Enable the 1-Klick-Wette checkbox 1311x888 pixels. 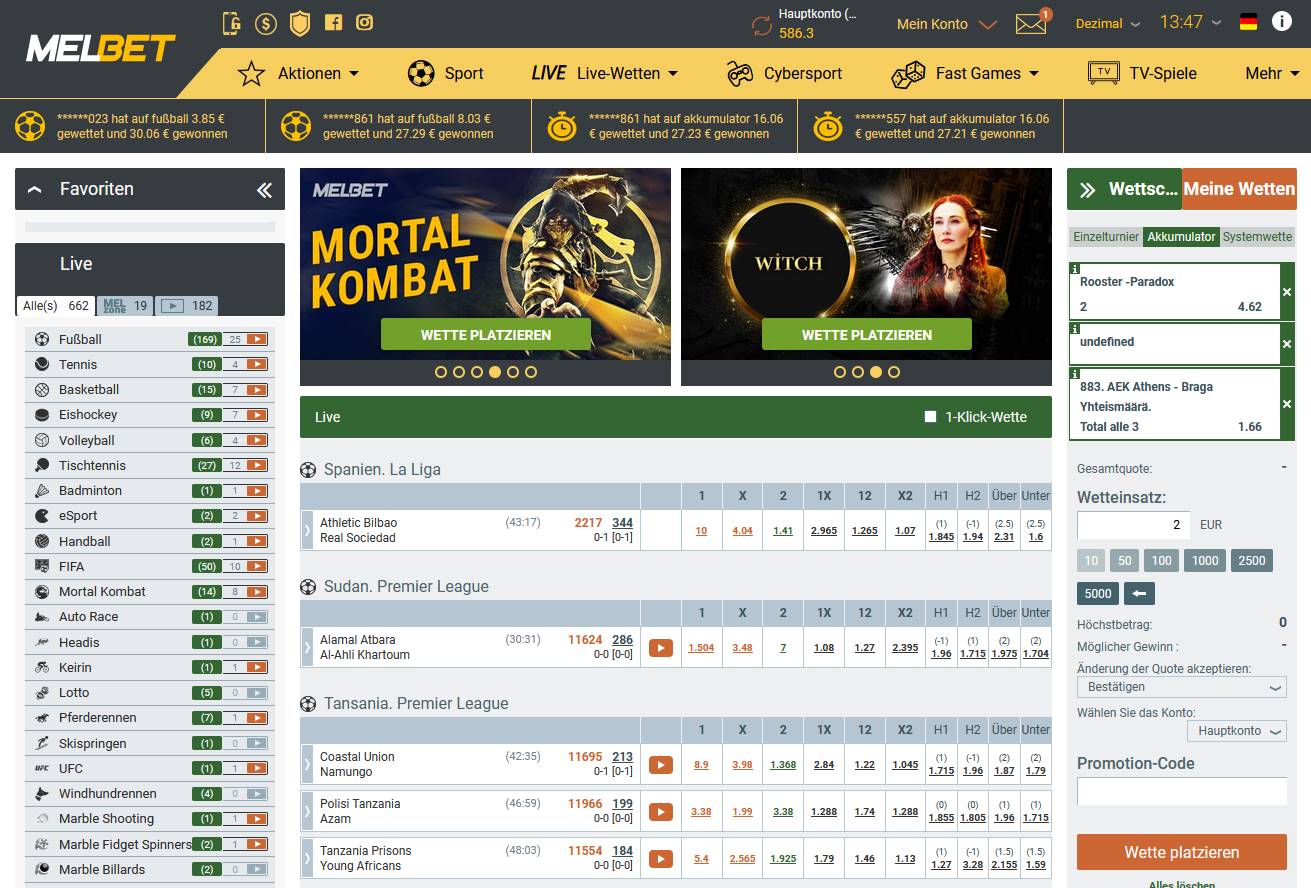[930, 417]
